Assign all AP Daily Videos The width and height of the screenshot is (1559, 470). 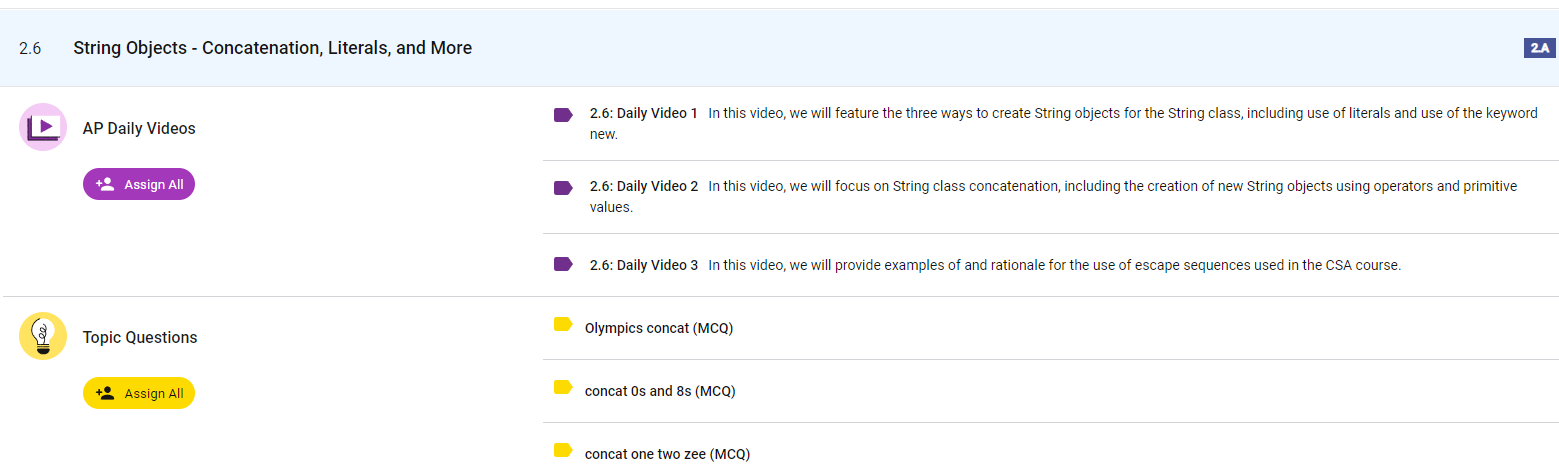[x=139, y=184]
